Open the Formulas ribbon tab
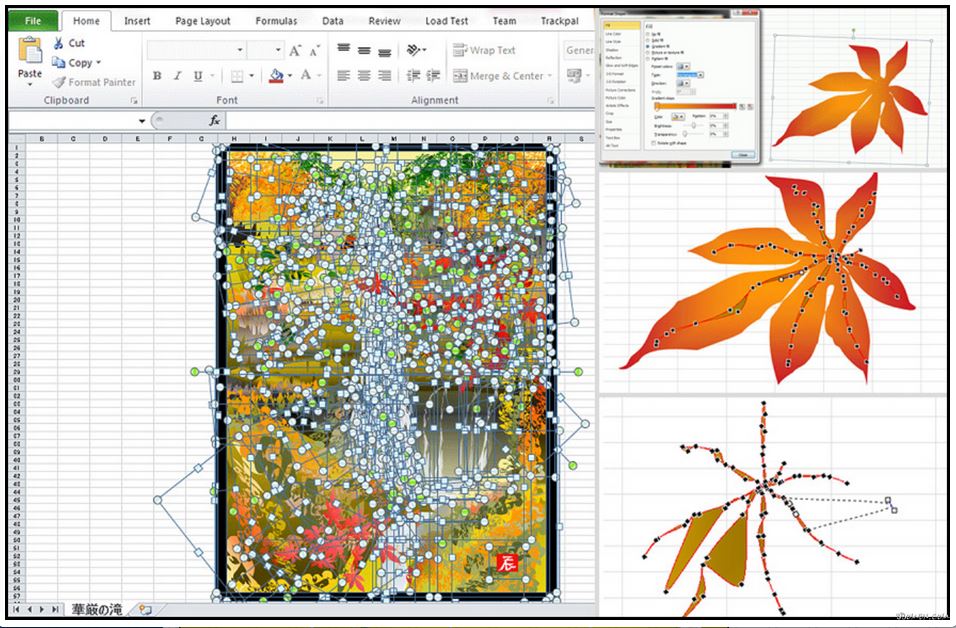This screenshot has height=628, width=956. (276, 20)
